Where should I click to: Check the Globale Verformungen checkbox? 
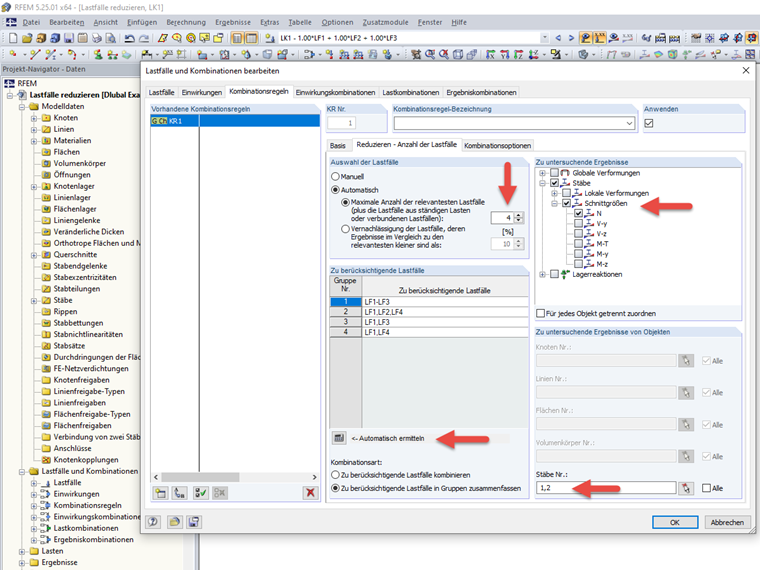554,173
